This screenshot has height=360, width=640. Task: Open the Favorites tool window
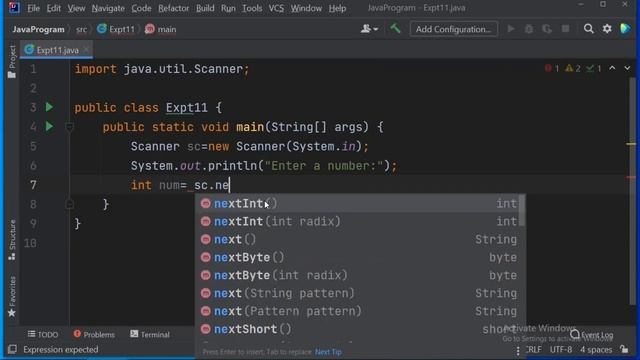12,296
